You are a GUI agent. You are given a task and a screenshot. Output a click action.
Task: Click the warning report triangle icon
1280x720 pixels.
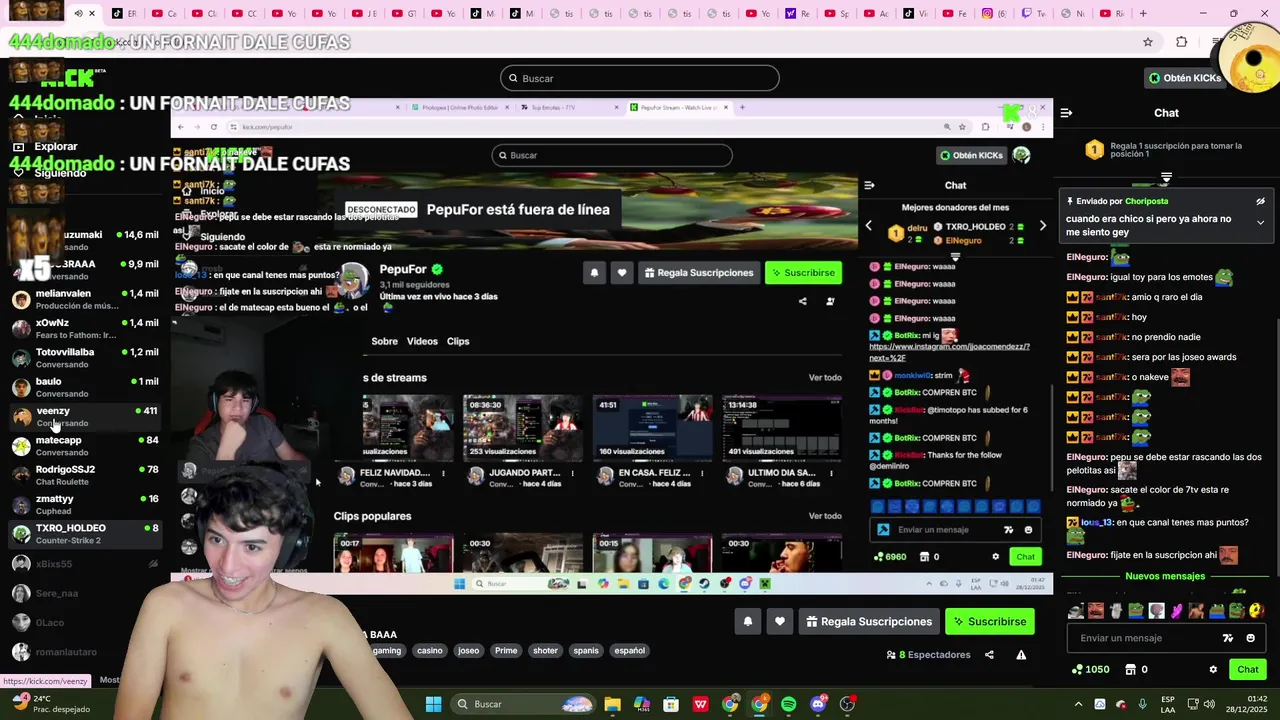[x=1021, y=655]
